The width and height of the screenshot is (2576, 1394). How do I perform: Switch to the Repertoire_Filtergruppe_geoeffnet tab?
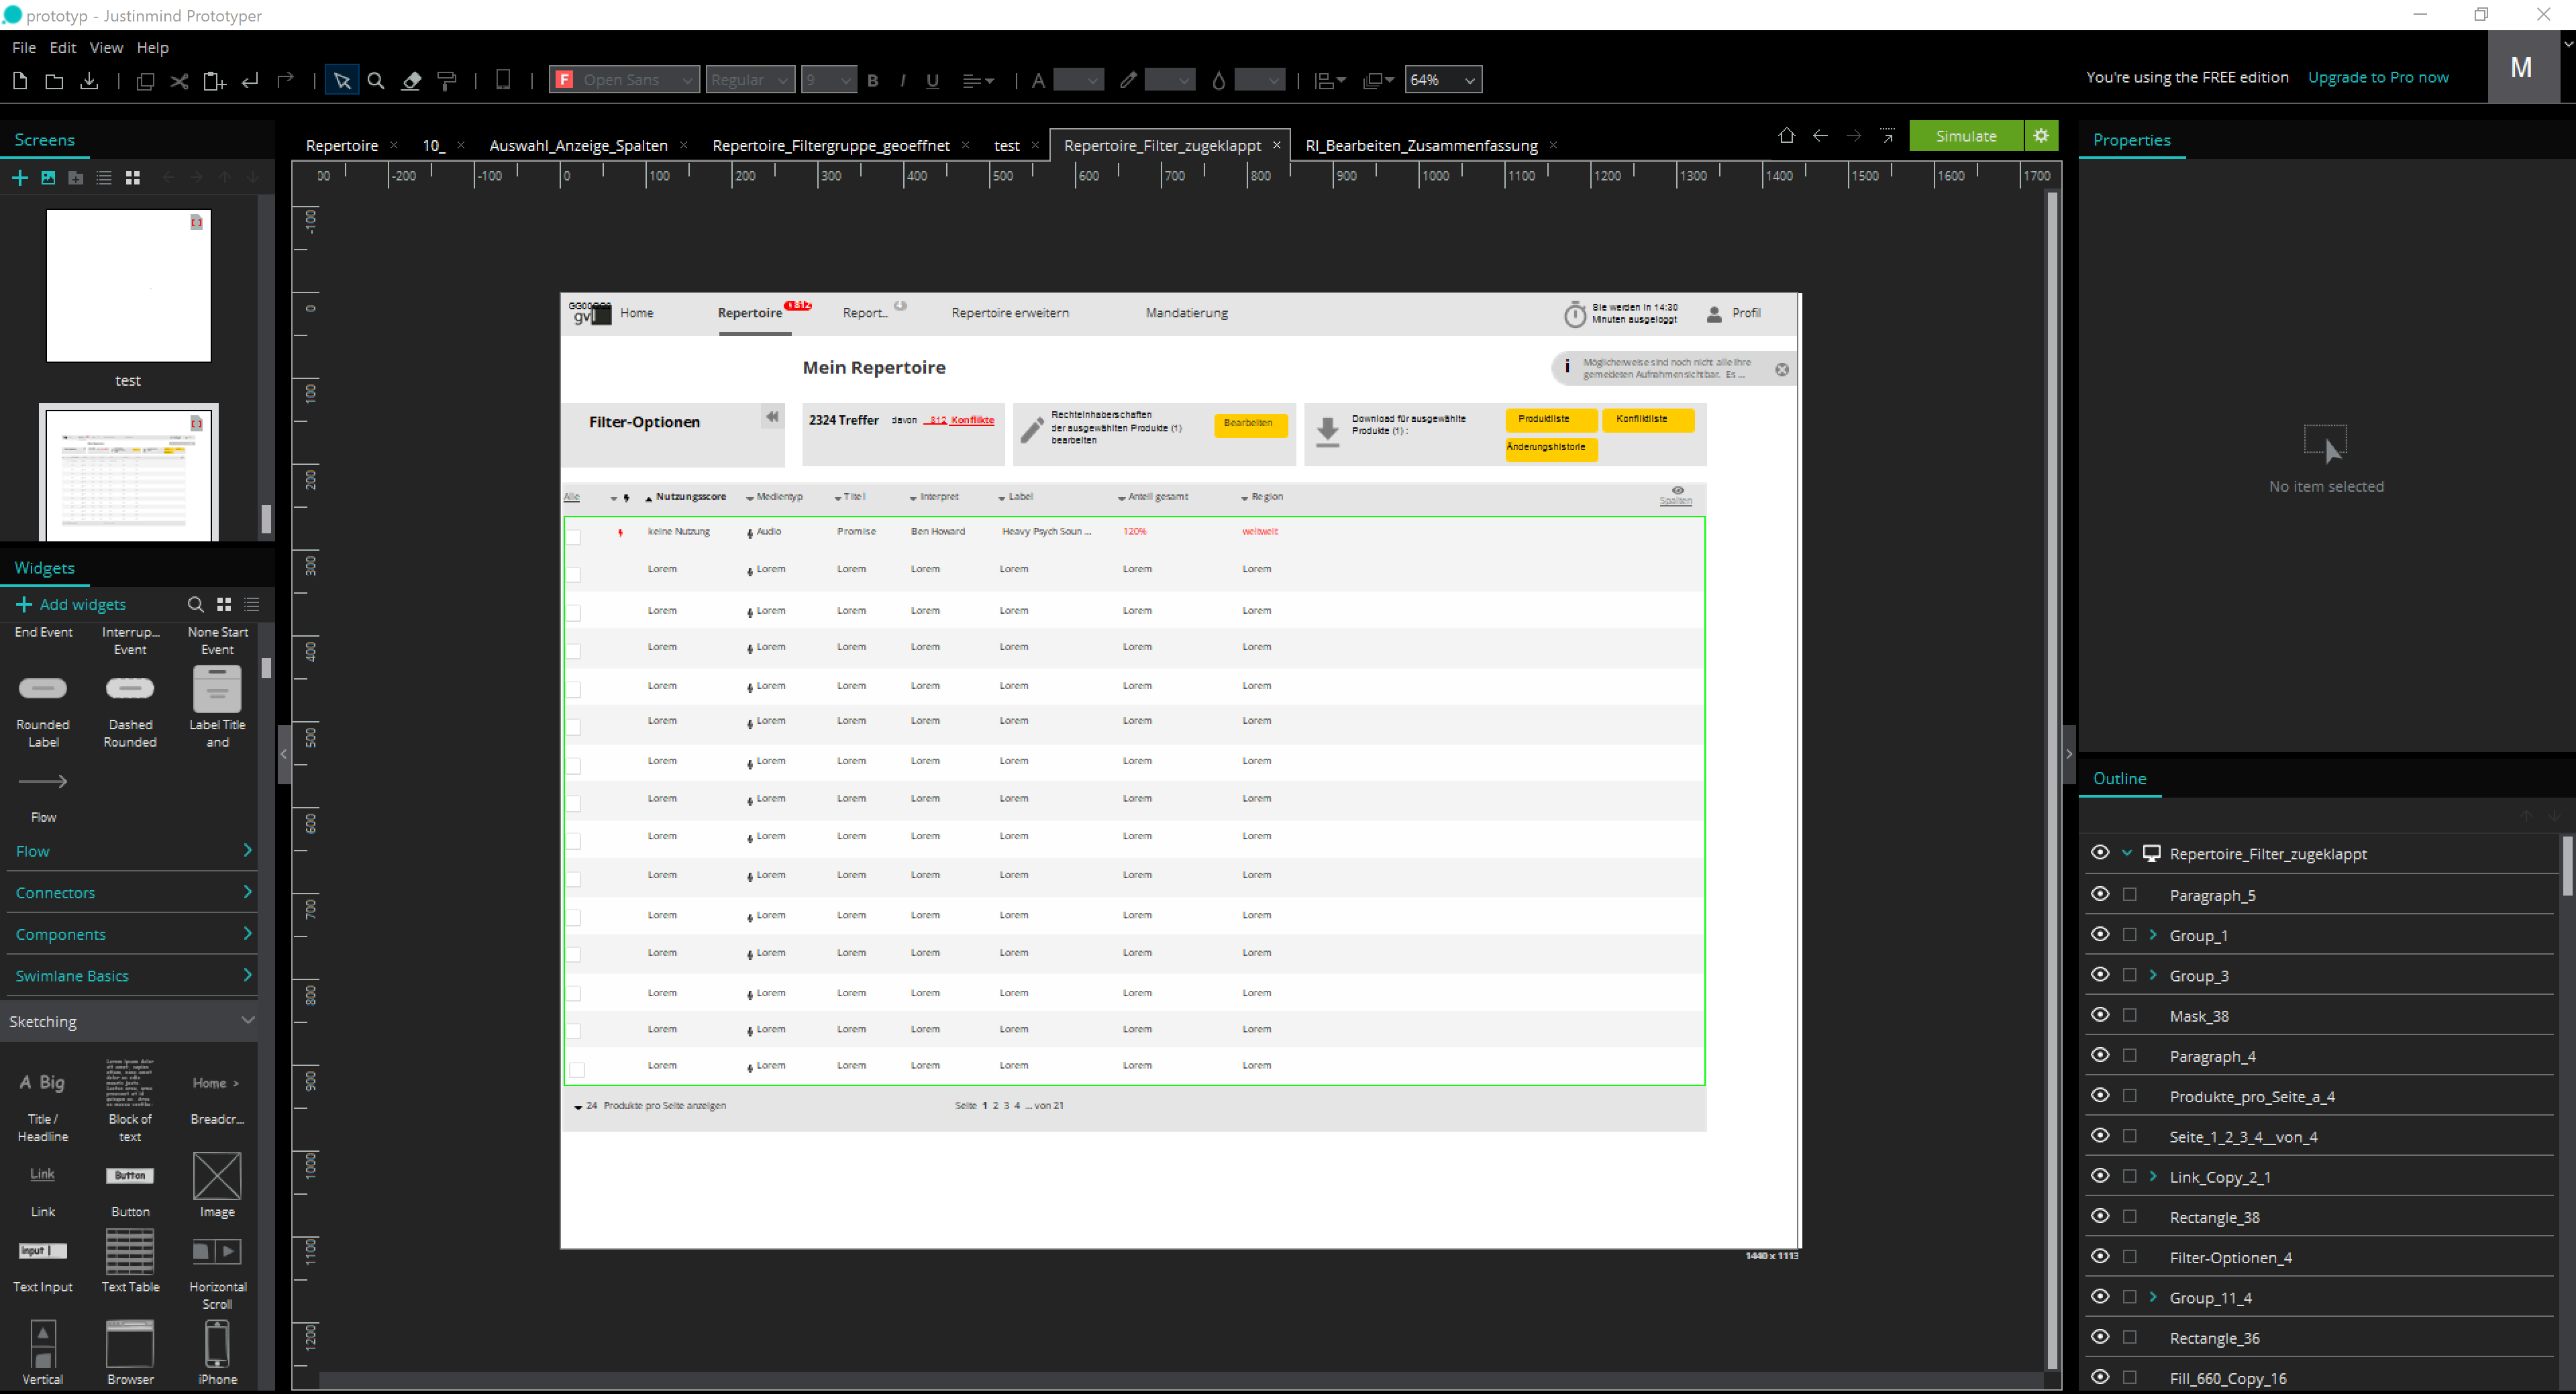830,145
